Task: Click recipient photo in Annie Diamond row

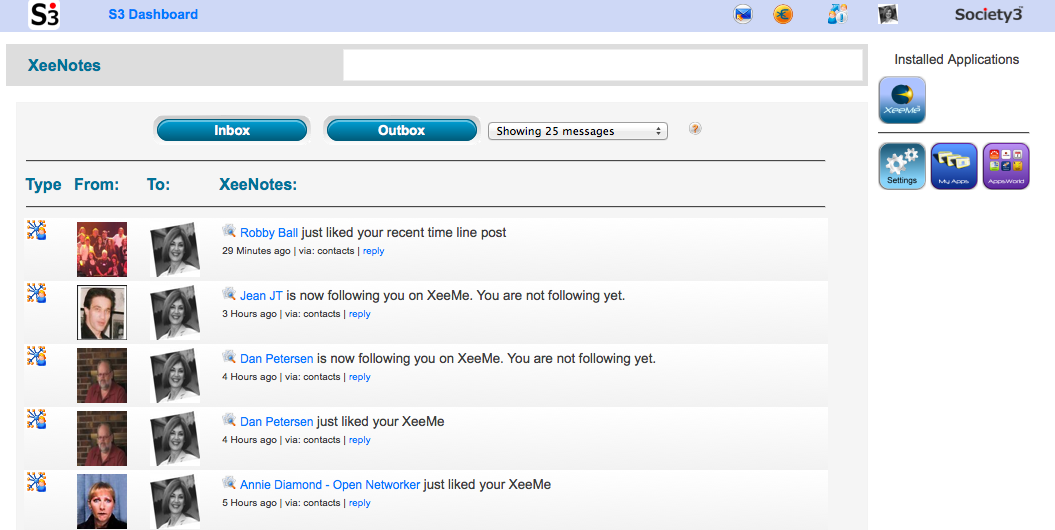Action: [x=175, y=502]
